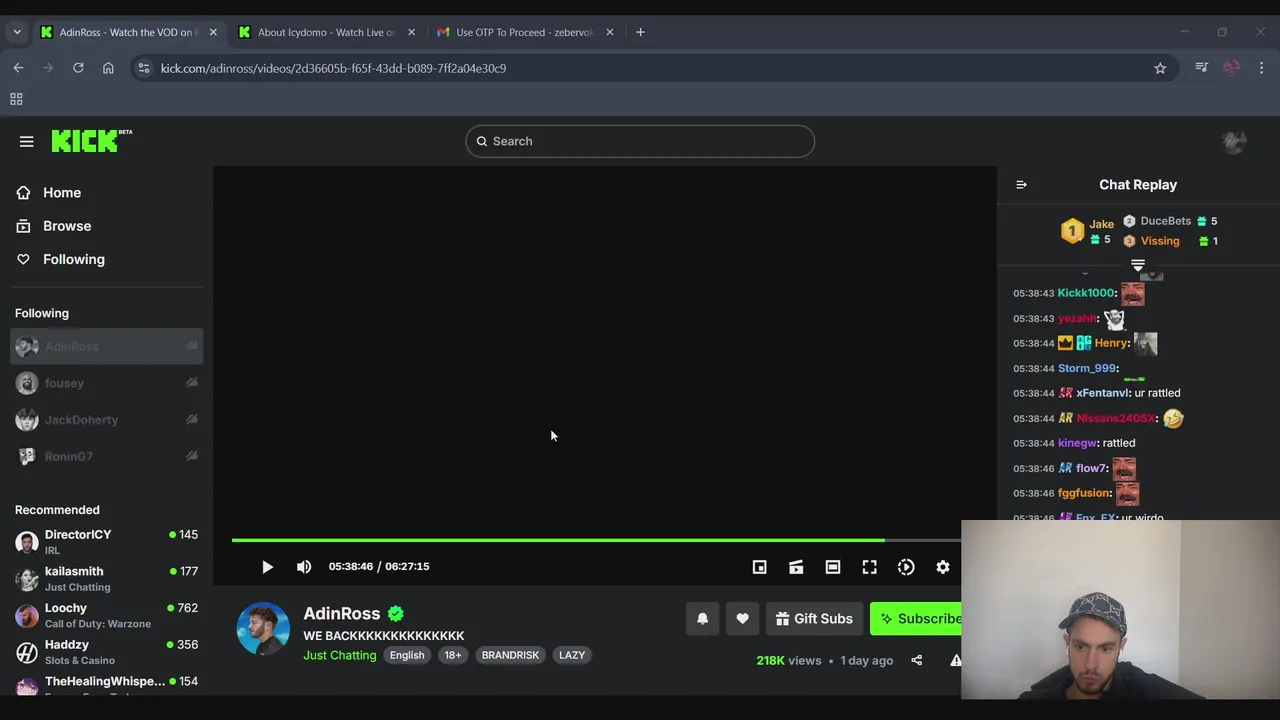The width and height of the screenshot is (1280, 720).
Task: Open the user profile avatar menu
Action: coord(1234,141)
